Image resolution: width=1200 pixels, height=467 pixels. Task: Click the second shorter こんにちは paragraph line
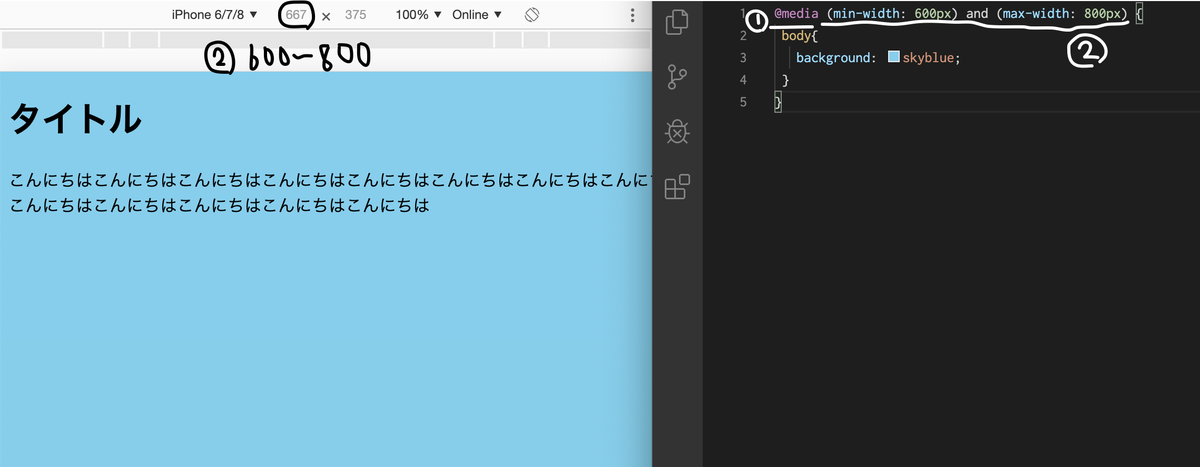click(x=220, y=207)
